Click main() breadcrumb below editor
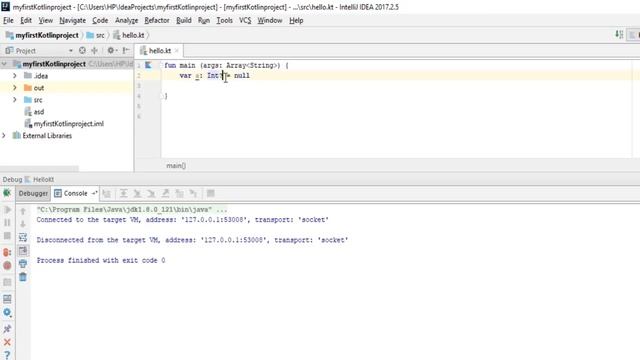 click(176, 166)
